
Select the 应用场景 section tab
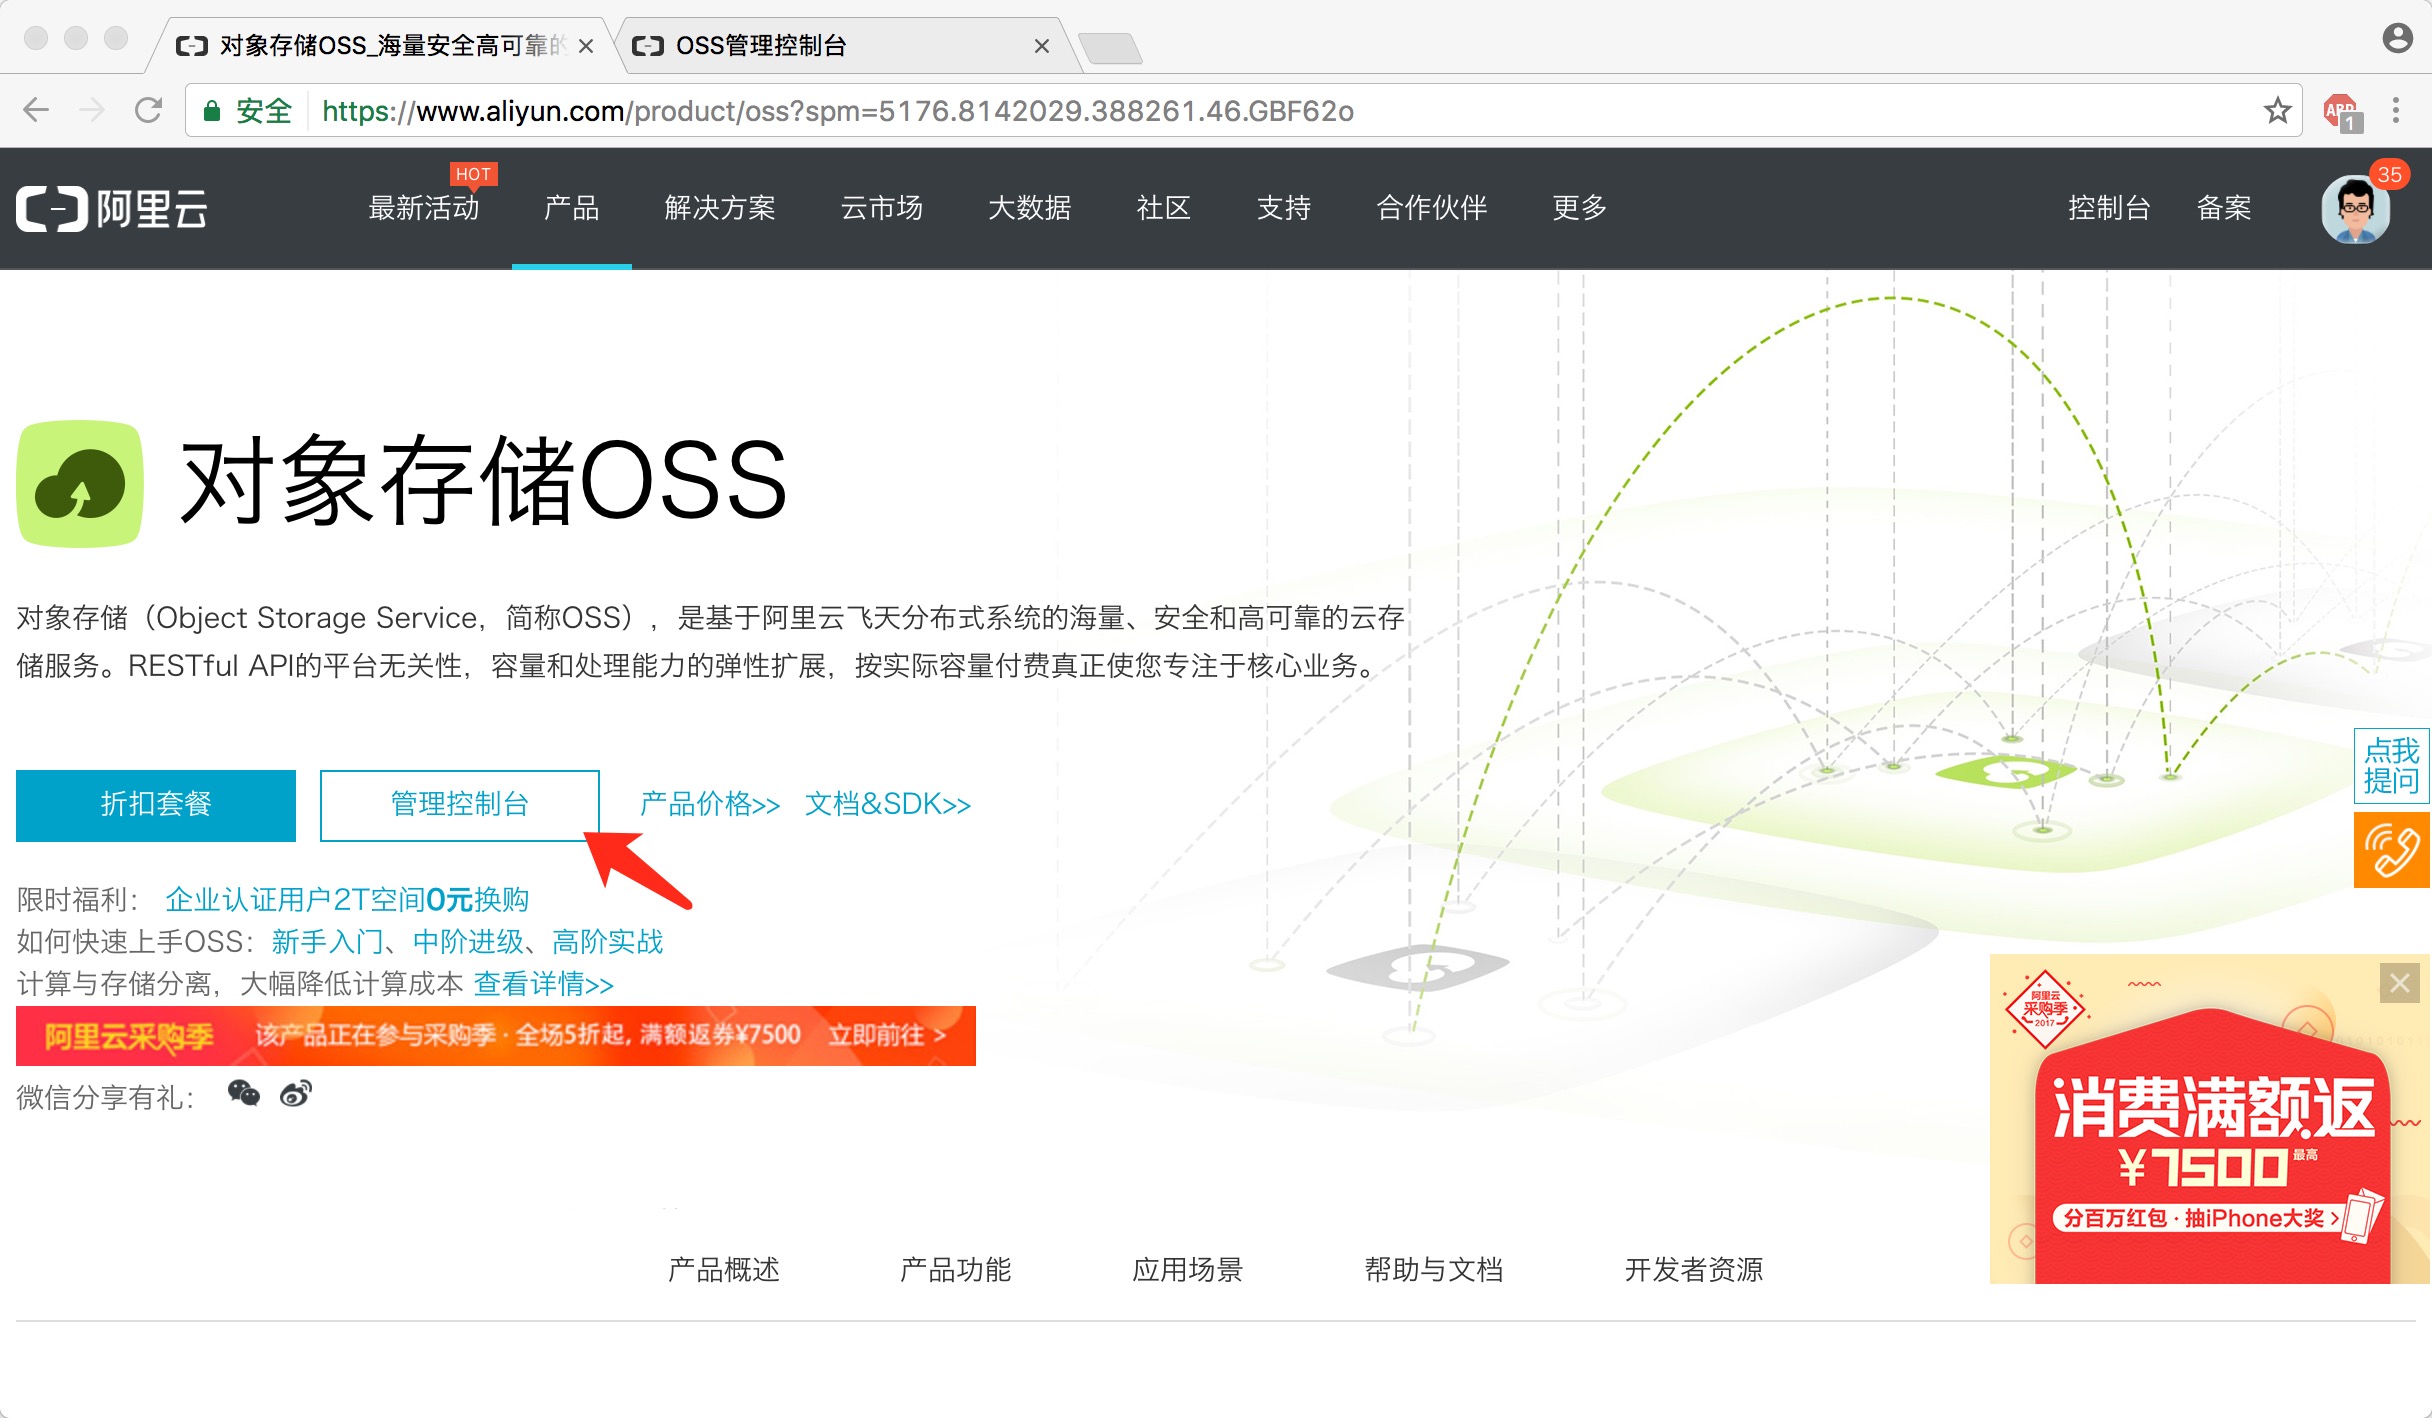[1188, 1270]
